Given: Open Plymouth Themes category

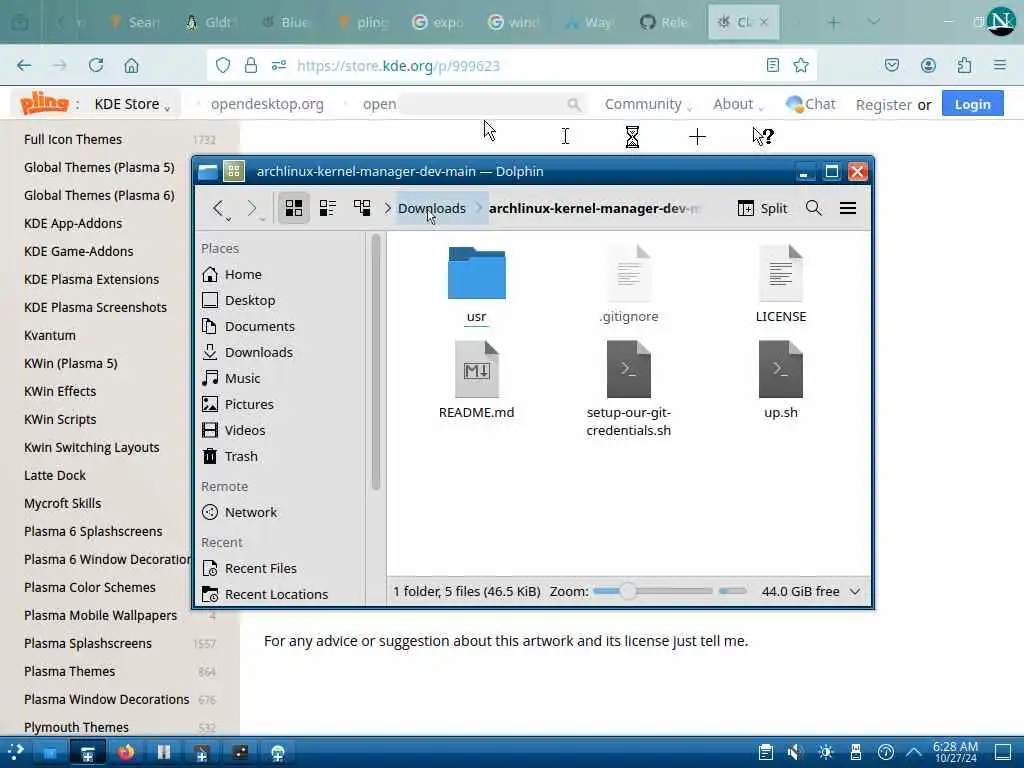Looking at the screenshot, I should 76,727.
